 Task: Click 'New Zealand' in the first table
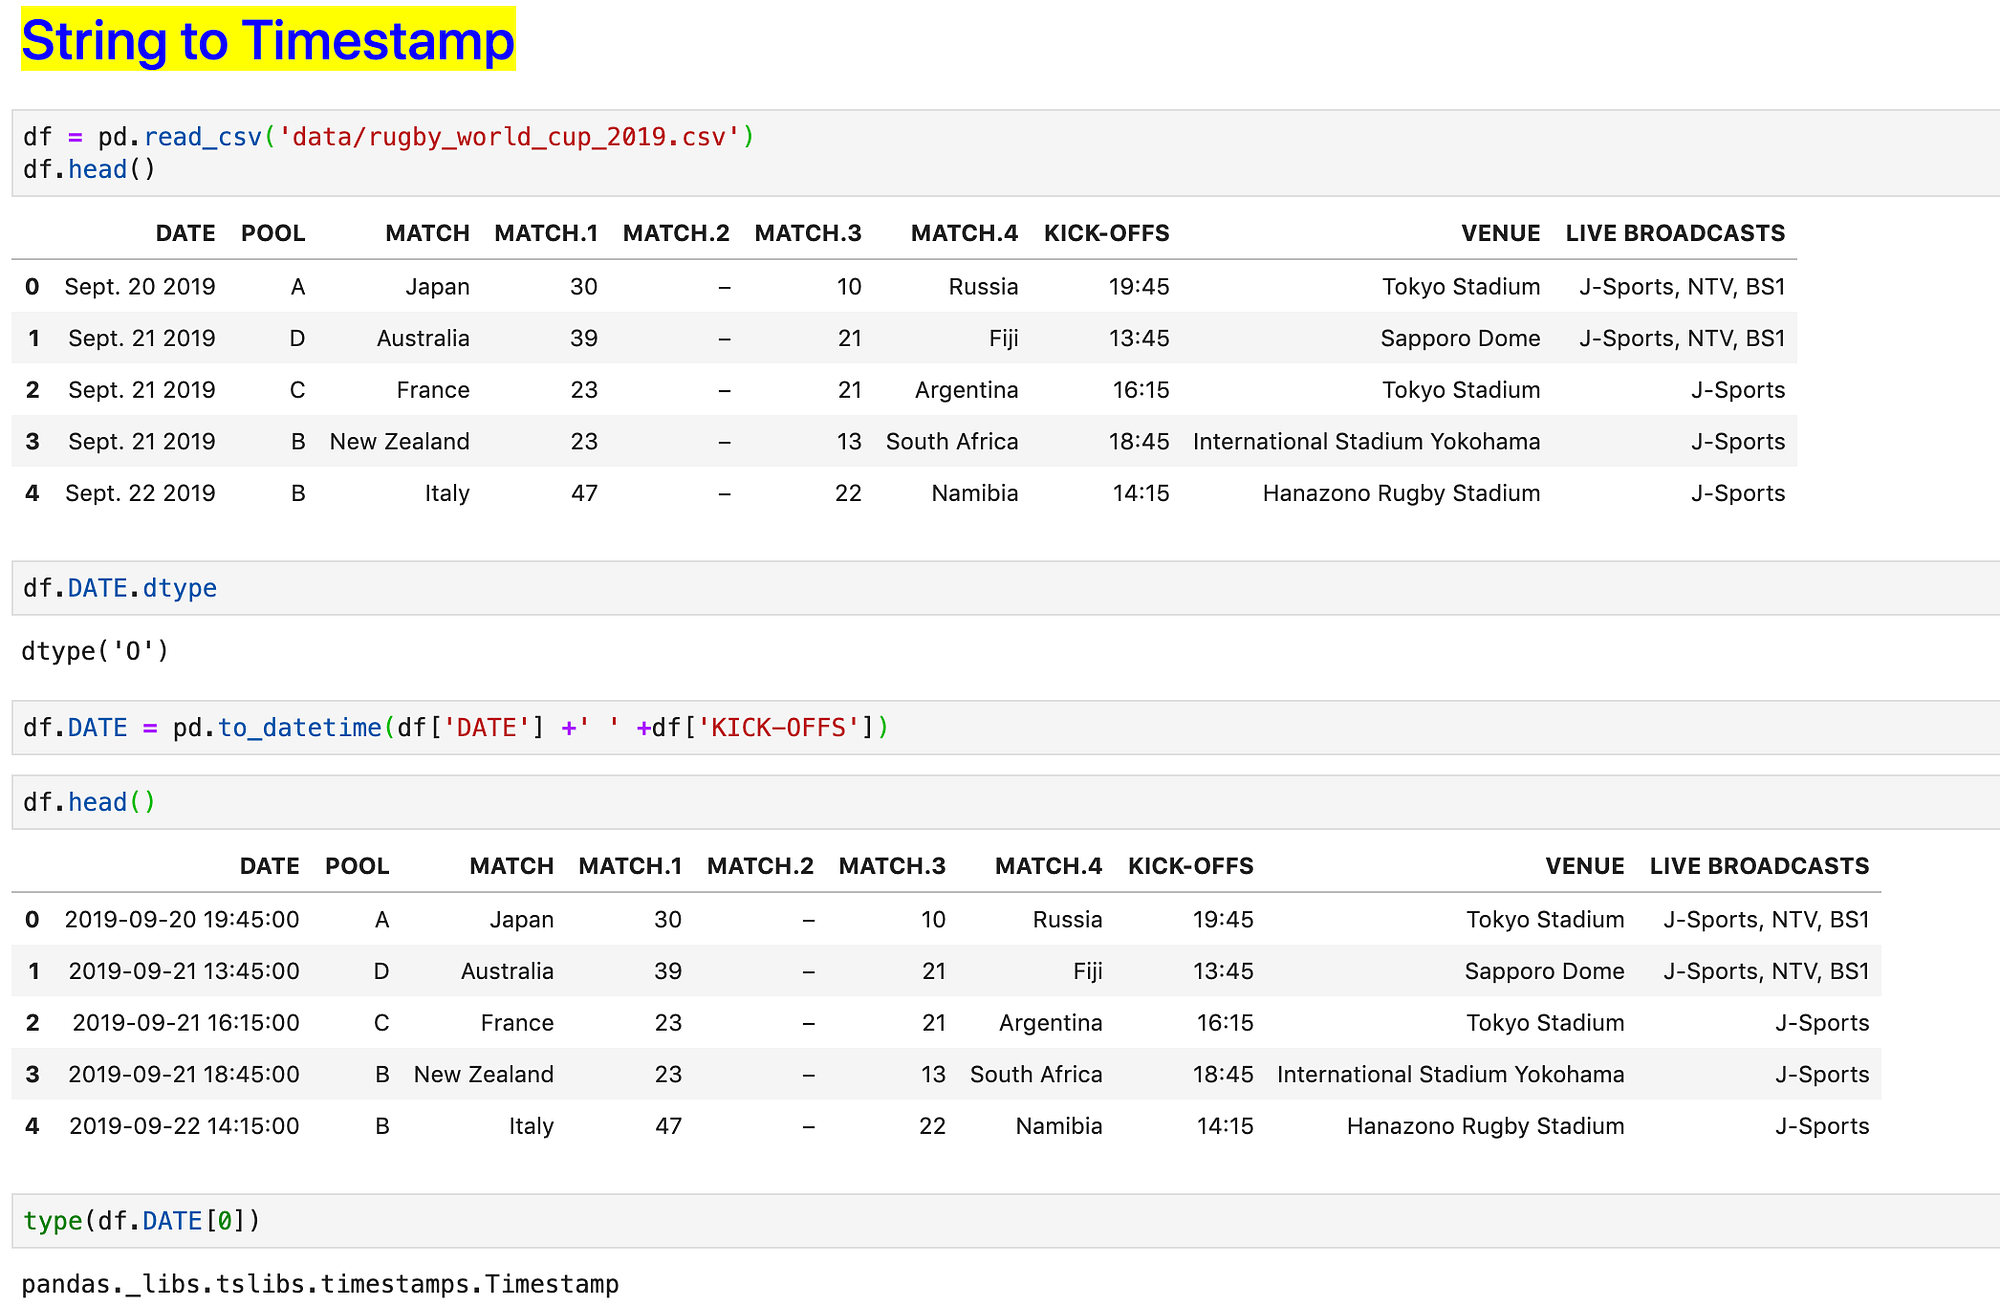click(x=399, y=442)
